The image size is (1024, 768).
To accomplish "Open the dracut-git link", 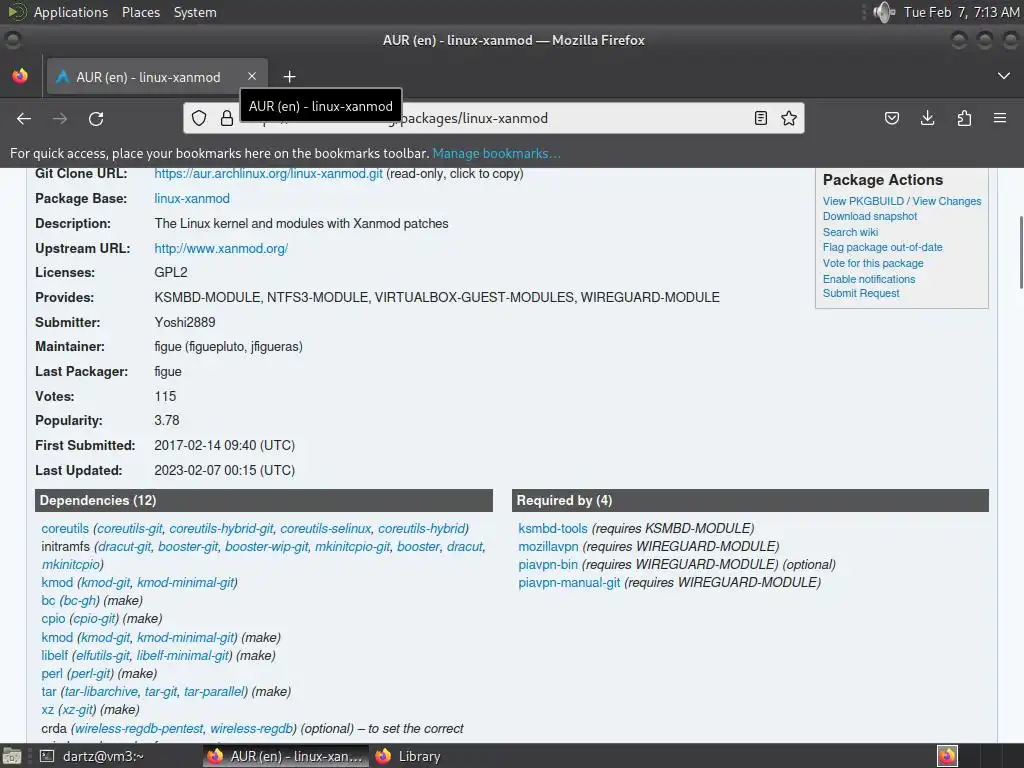I will pyautogui.click(x=125, y=547).
